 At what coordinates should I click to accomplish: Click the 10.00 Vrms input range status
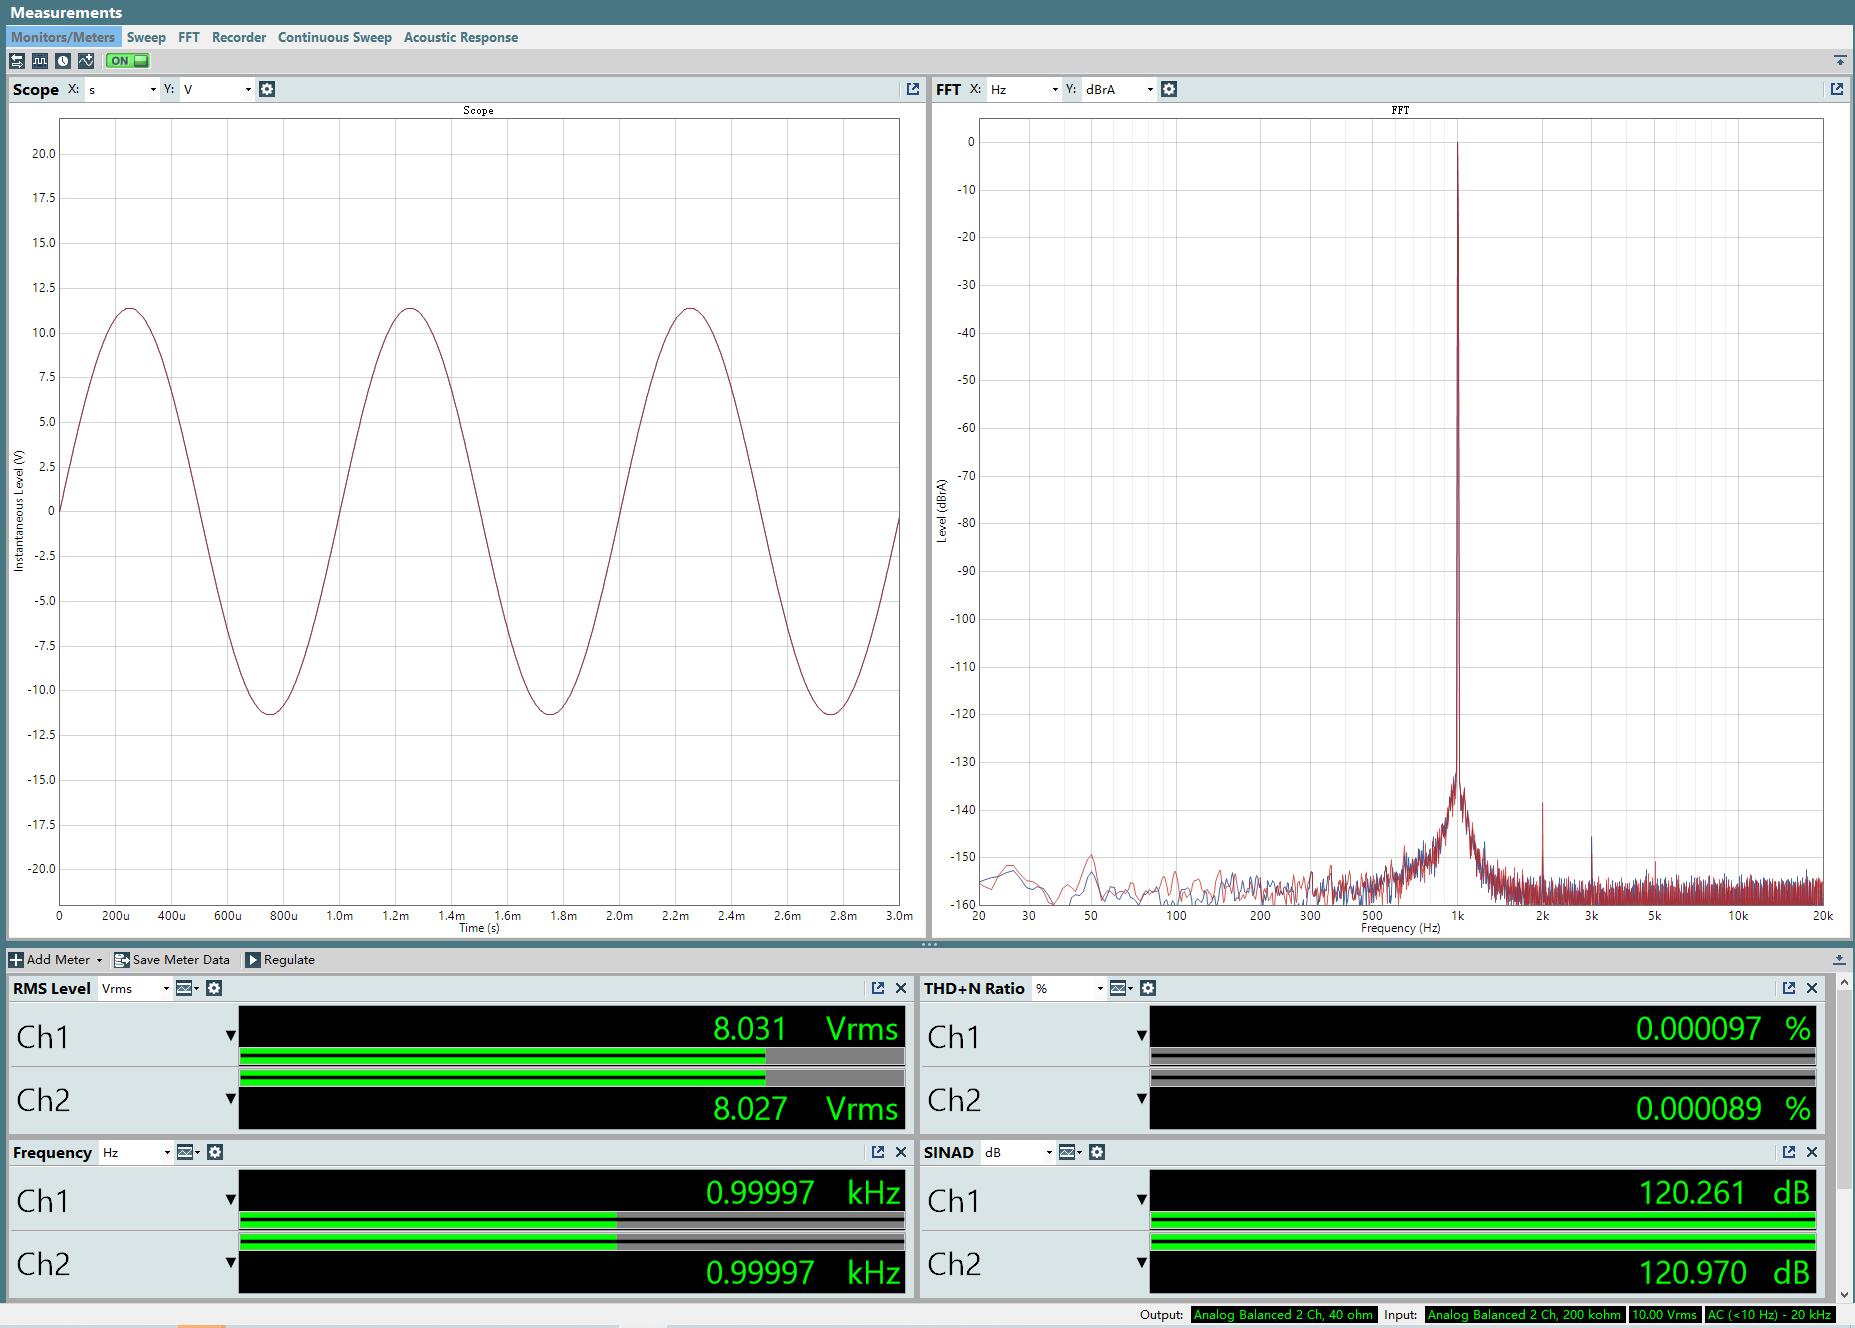point(1664,1314)
